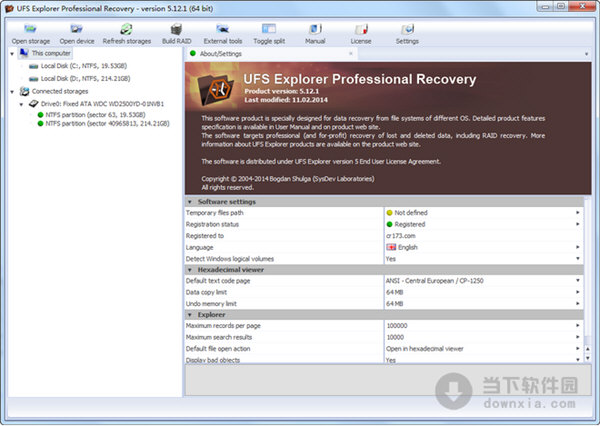This screenshot has height=426, width=600.
Task: Open Default file open action arrow
Action: (x=578, y=348)
